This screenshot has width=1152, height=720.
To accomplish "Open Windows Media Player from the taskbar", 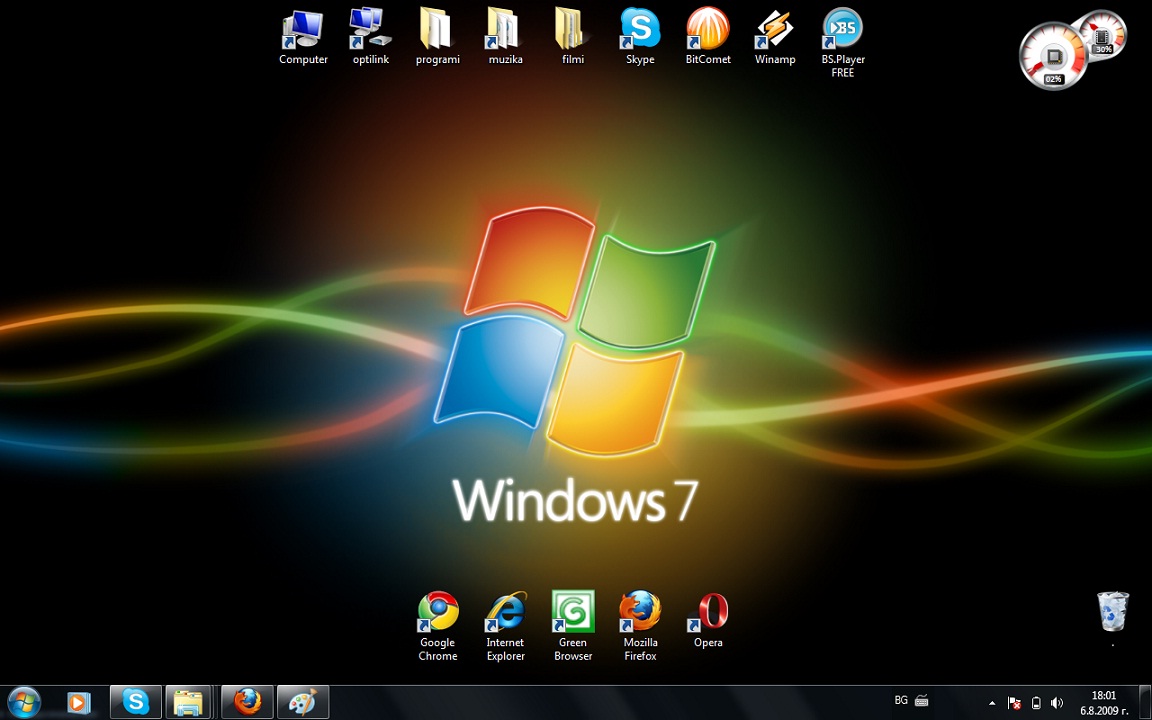I will [78, 703].
